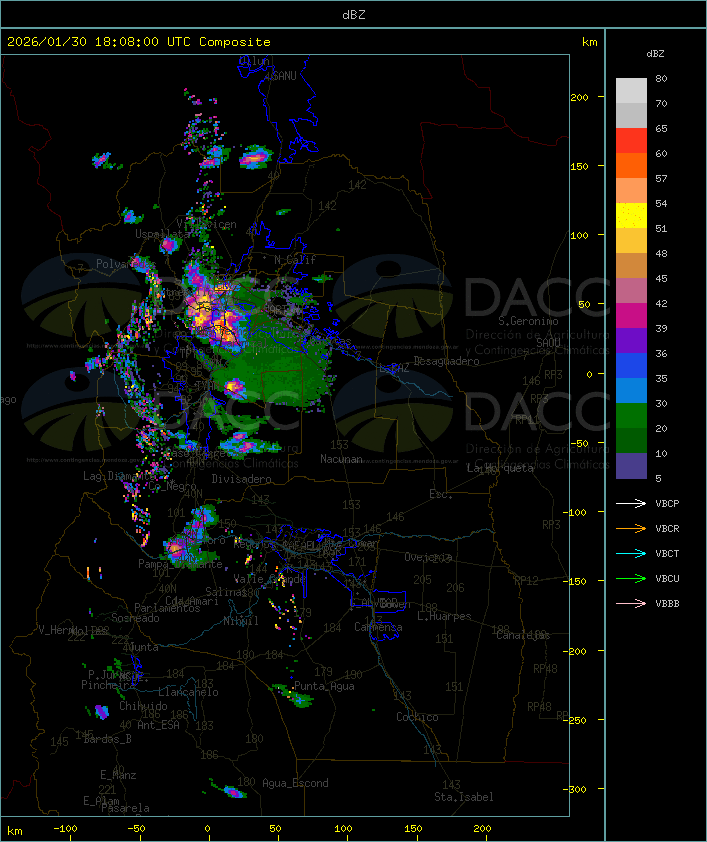Click the dBZ title at the top
The height and width of the screenshot is (842, 707).
pyautogui.click(x=353, y=14)
